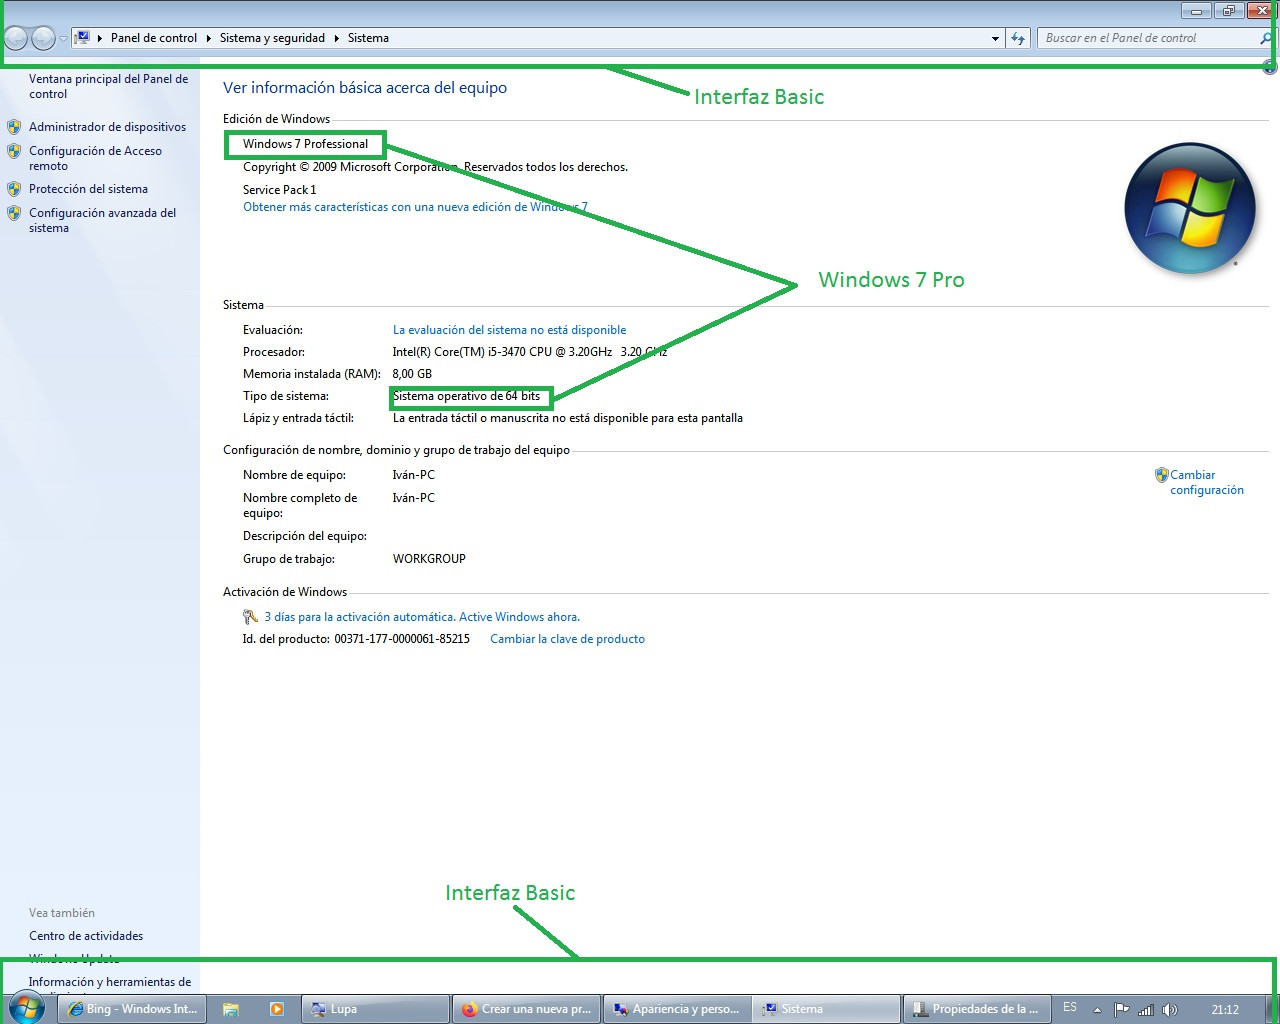Click the Back navigation arrow
Viewport: 1280px width, 1024px height.
coord(16,38)
